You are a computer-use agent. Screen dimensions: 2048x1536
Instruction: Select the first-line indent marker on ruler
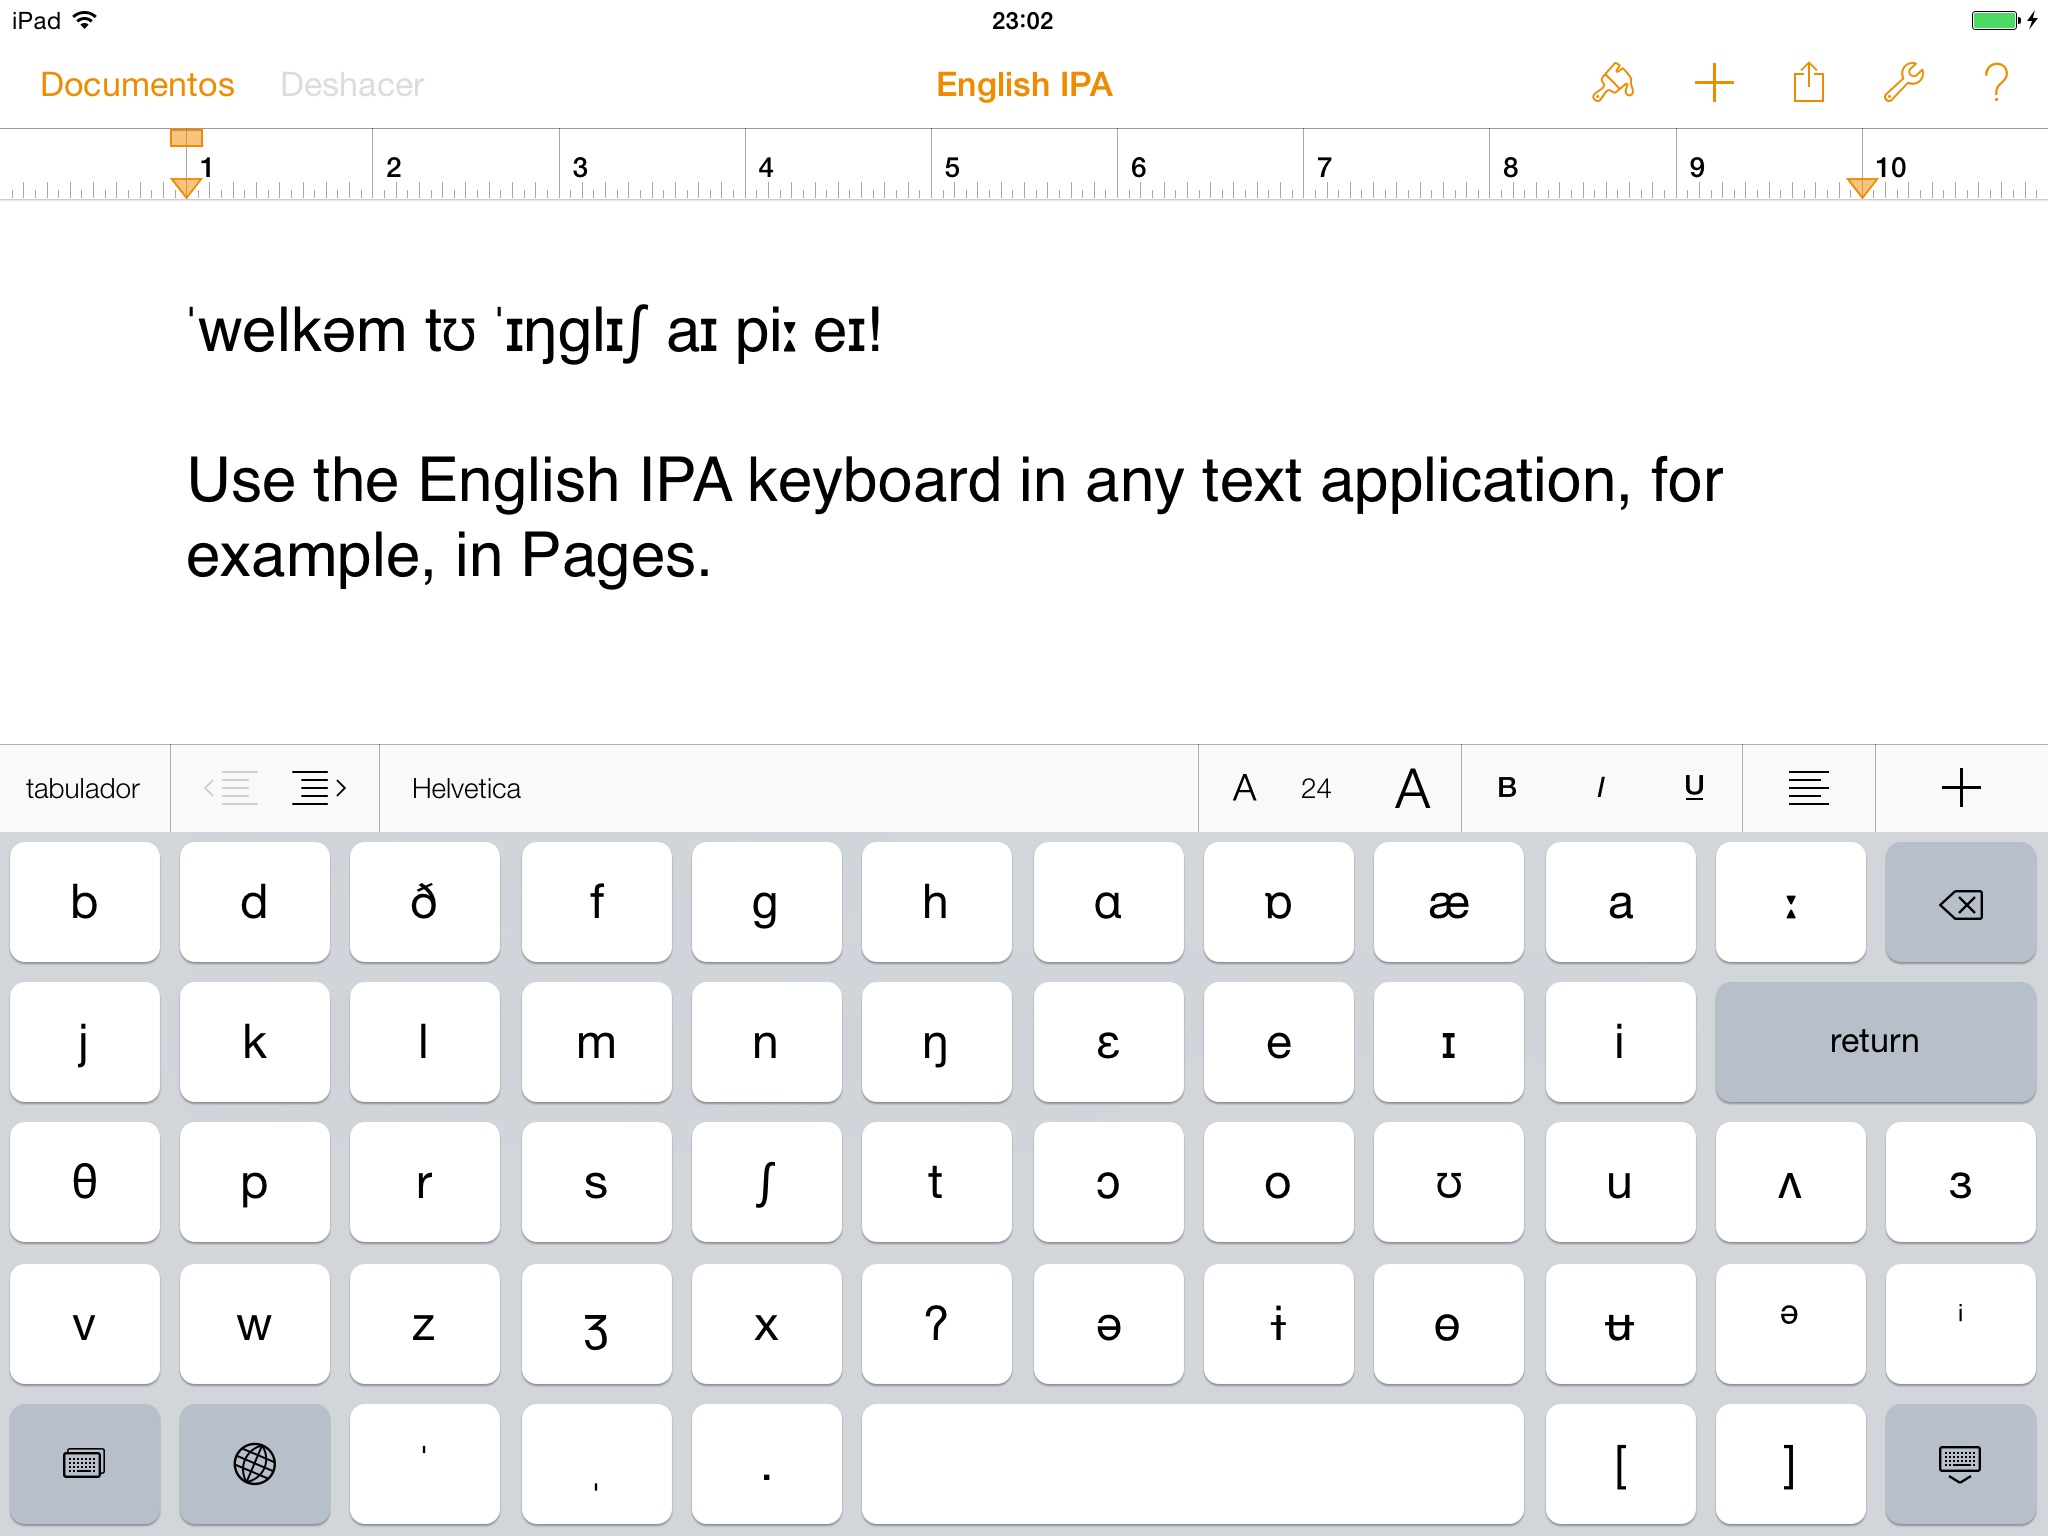[x=186, y=138]
